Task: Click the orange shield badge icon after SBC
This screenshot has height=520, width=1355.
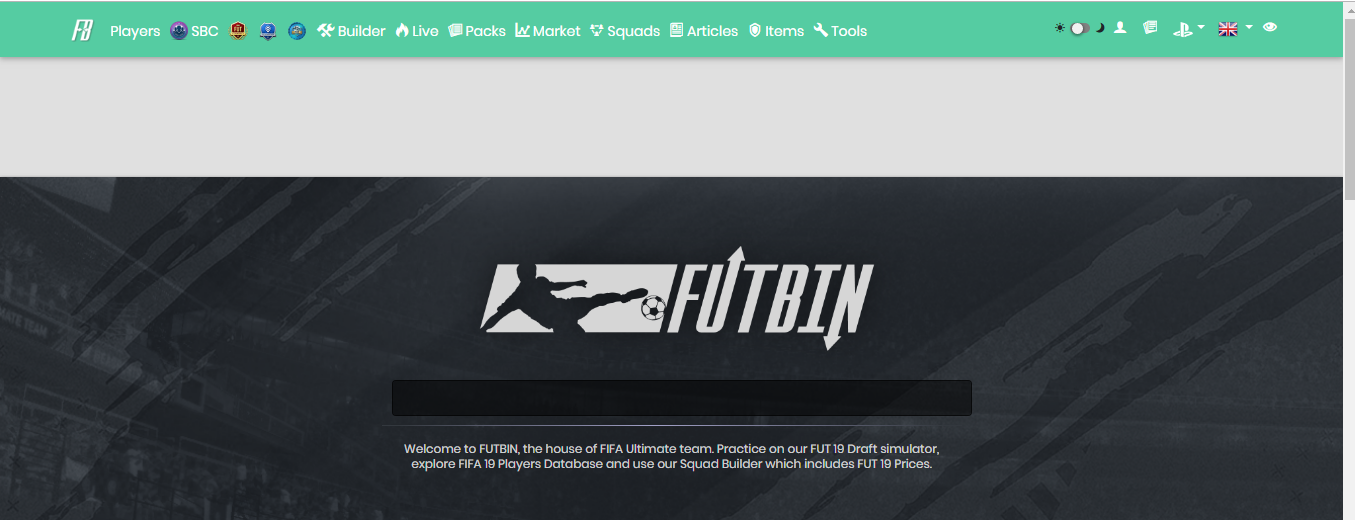Action: click(x=238, y=30)
